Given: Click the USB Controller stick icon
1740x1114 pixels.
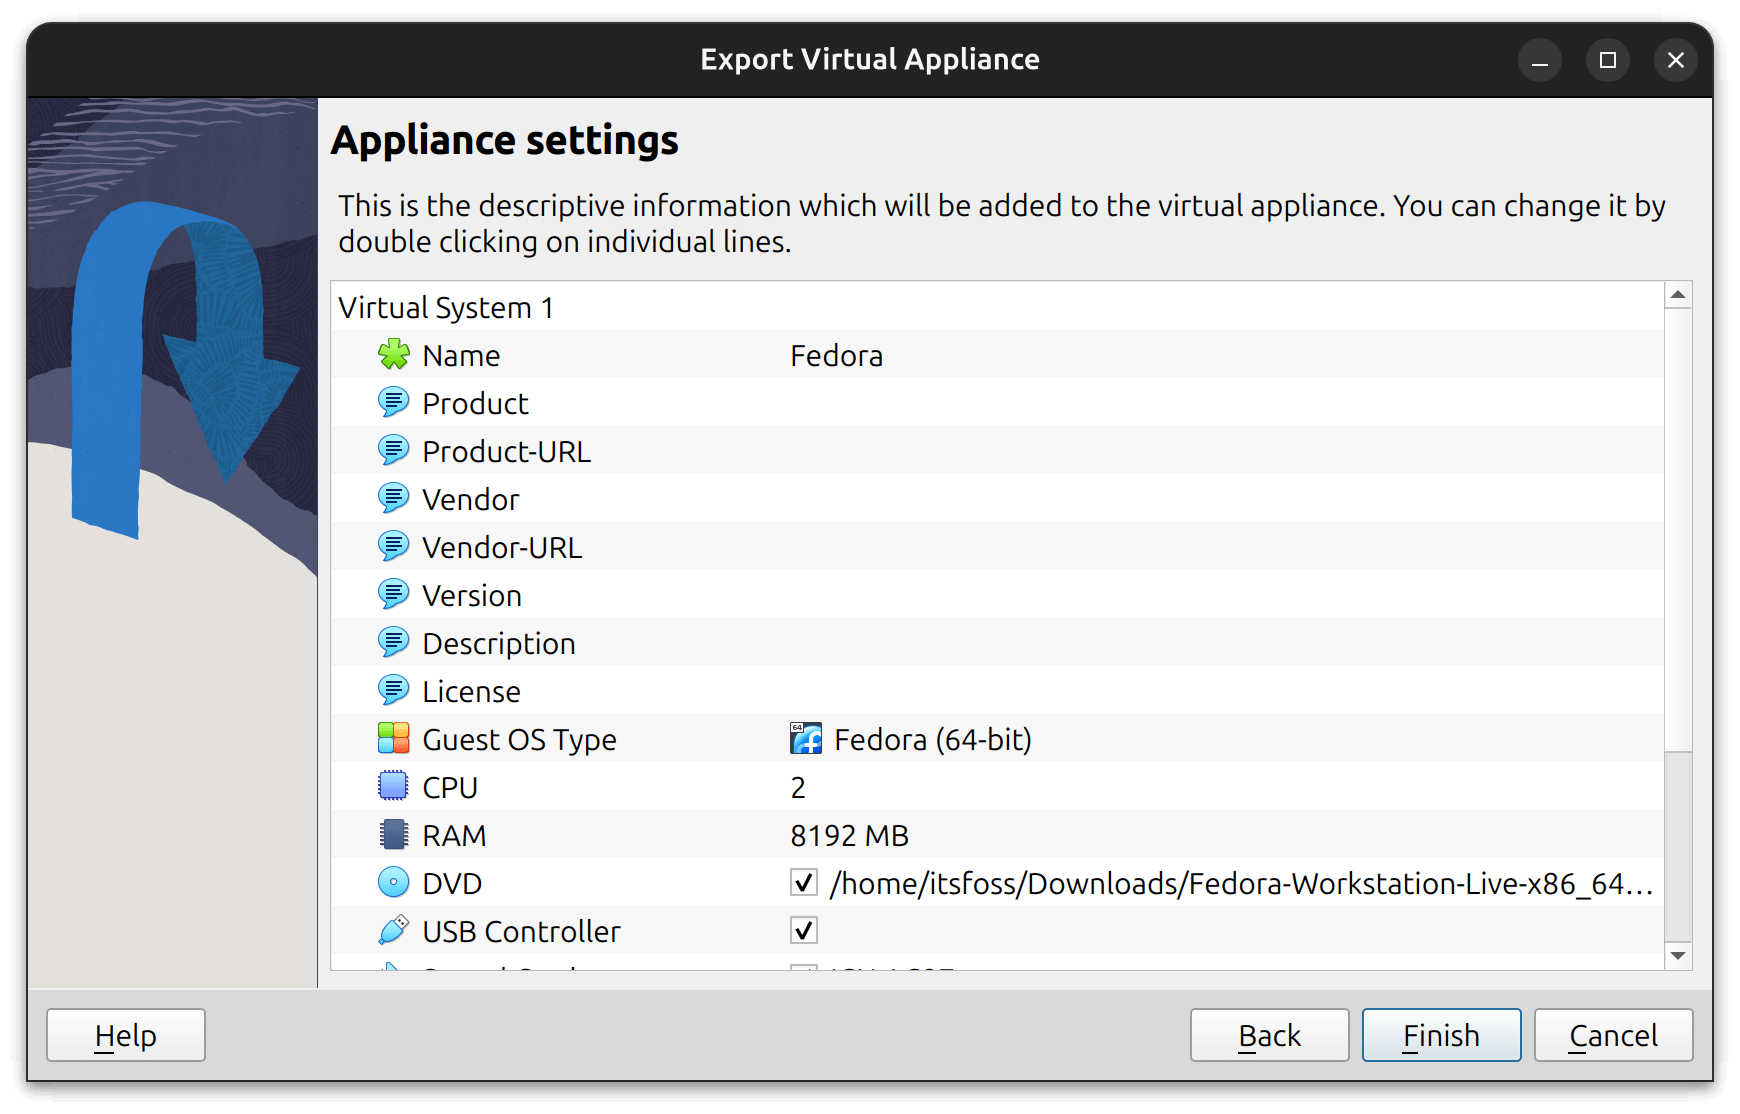Looking at the screenshot, I should coord(394,931).
